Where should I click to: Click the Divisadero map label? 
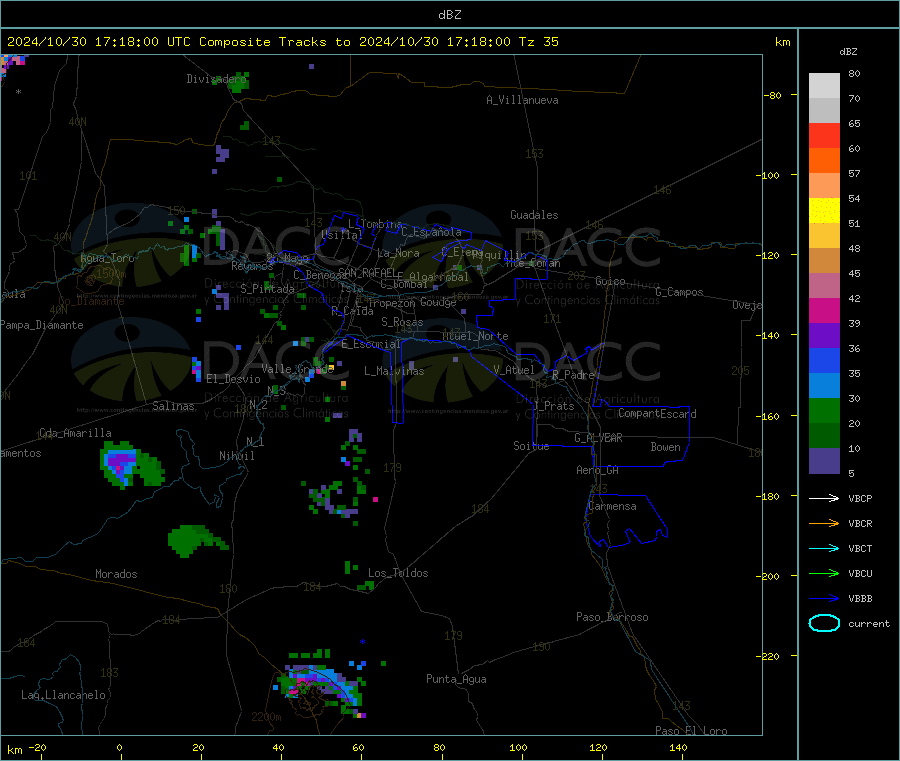click(216, 79)
